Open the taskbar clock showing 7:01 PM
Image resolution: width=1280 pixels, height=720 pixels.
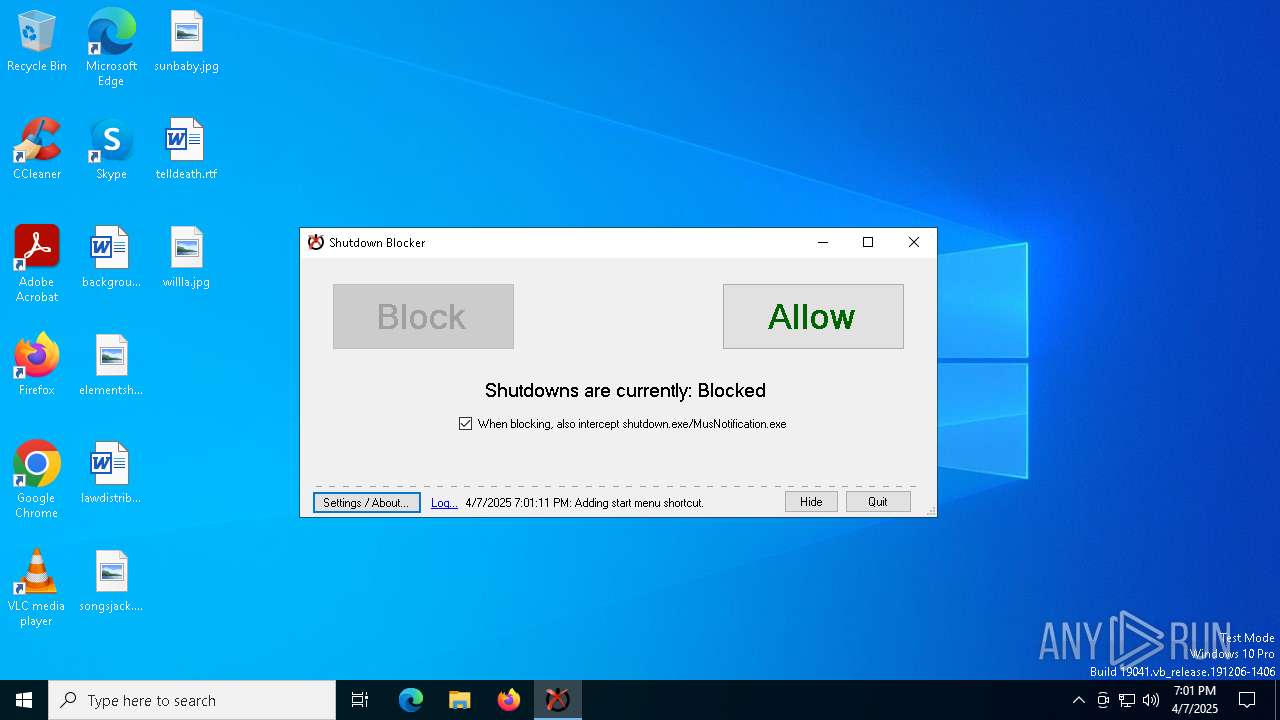coord(1195,700)
